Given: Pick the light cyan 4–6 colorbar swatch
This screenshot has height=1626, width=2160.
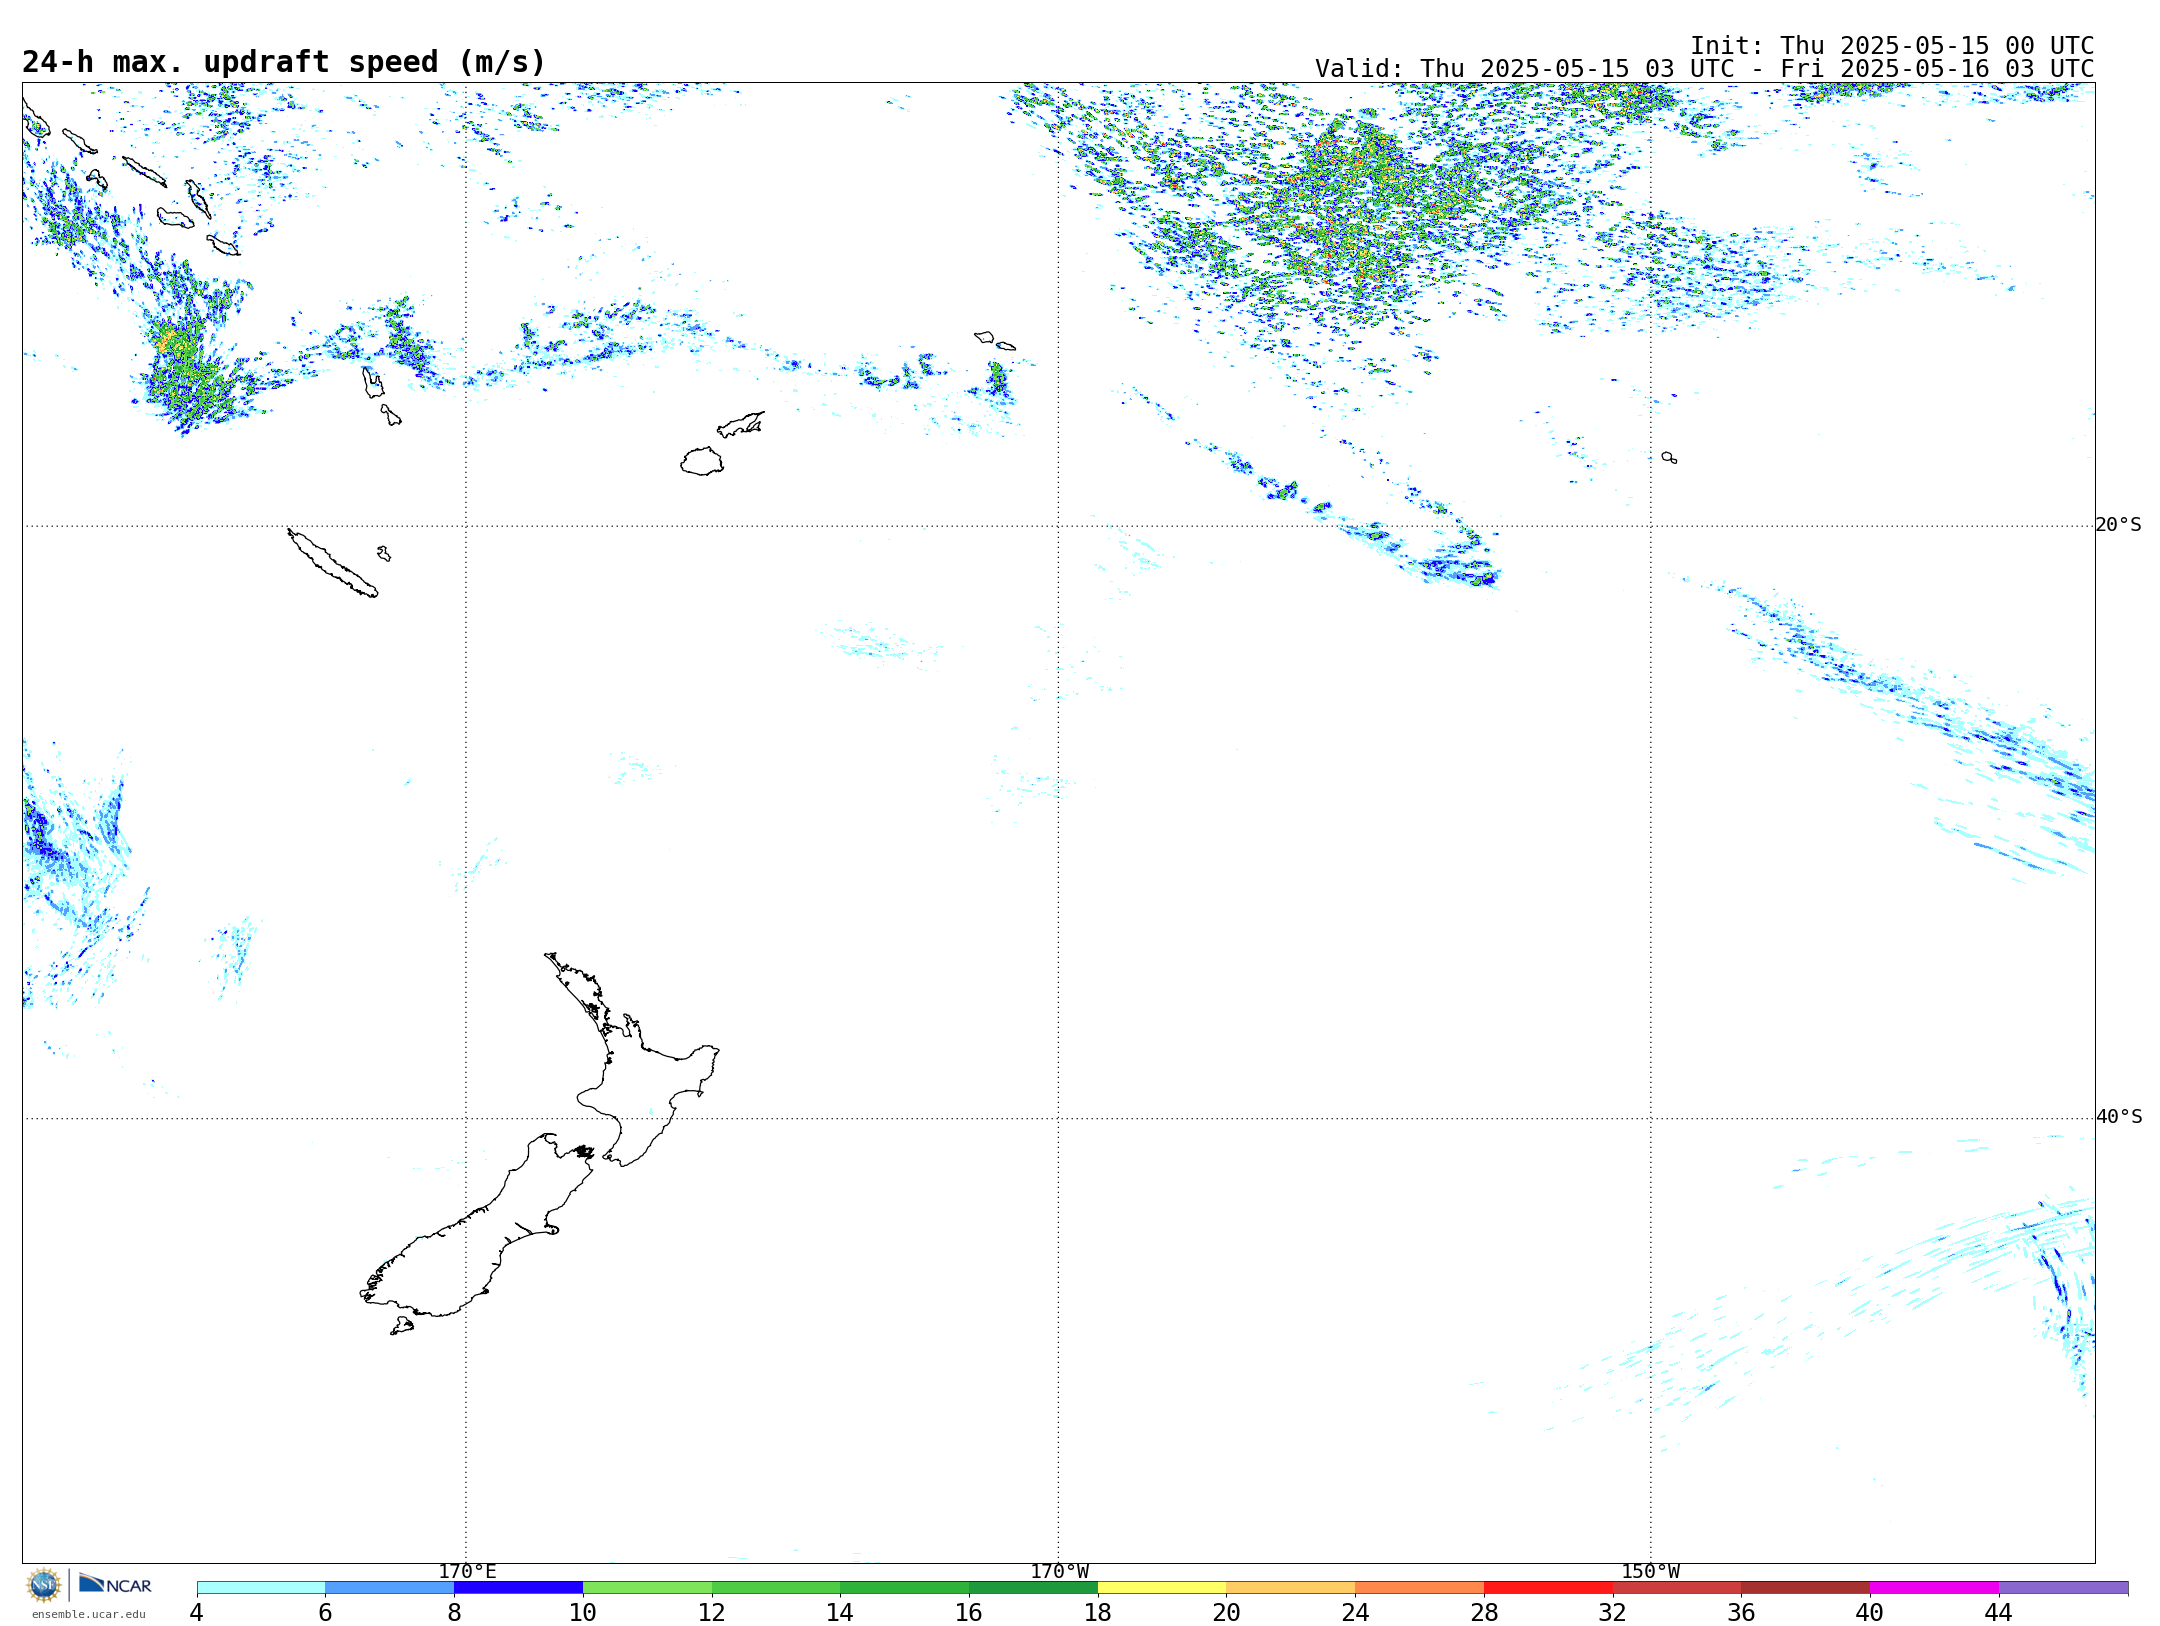Looking at the screenshot, I should click(x=261, y=1587).
